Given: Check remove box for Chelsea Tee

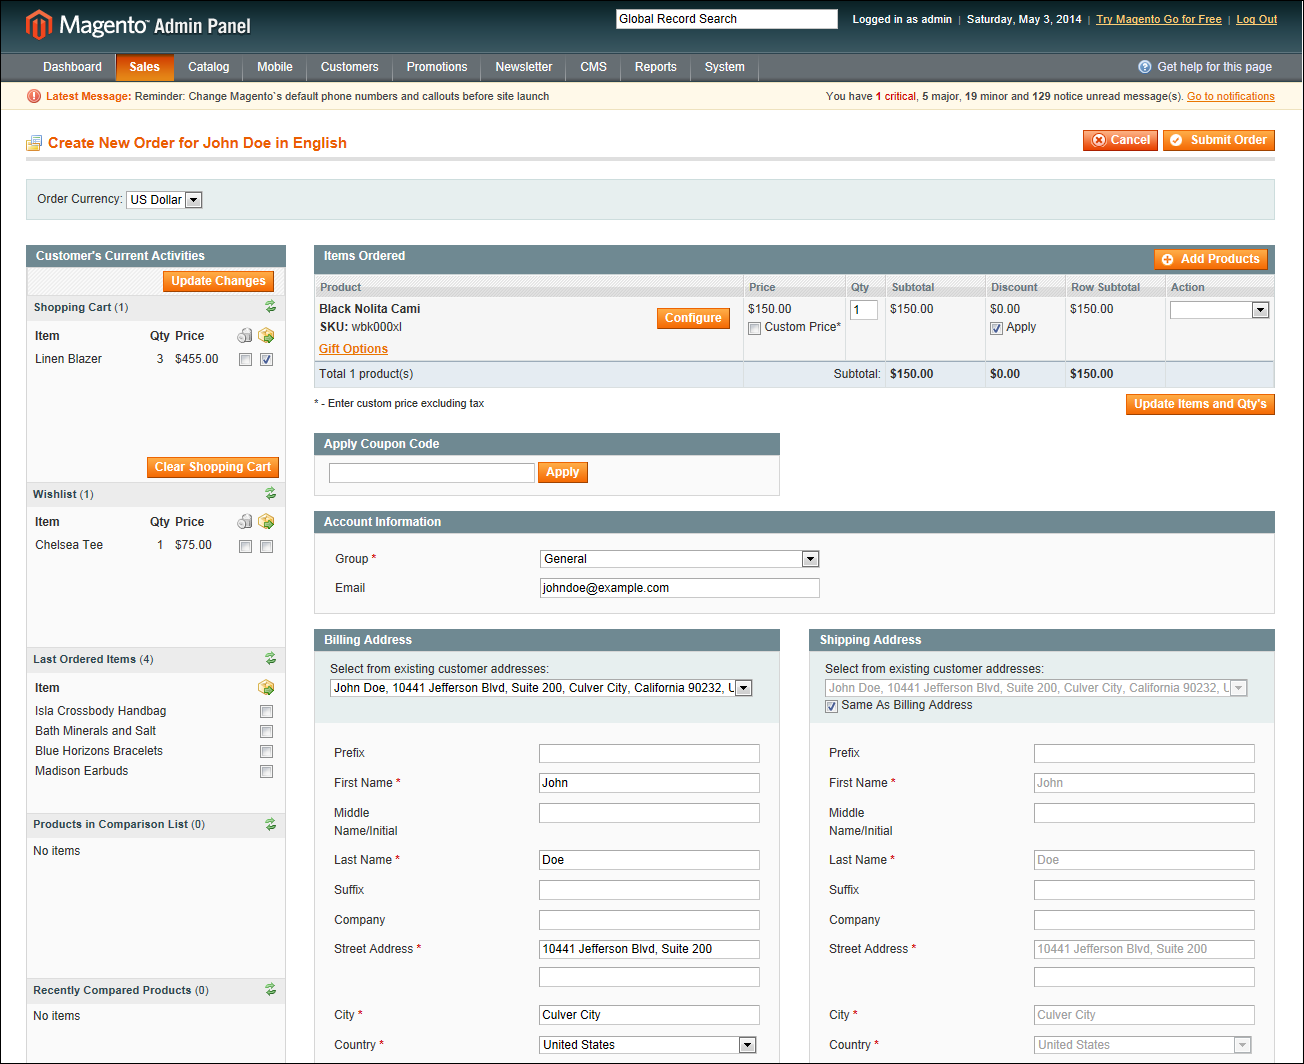Looking at the screenshot, I should (x=245, y=546).
